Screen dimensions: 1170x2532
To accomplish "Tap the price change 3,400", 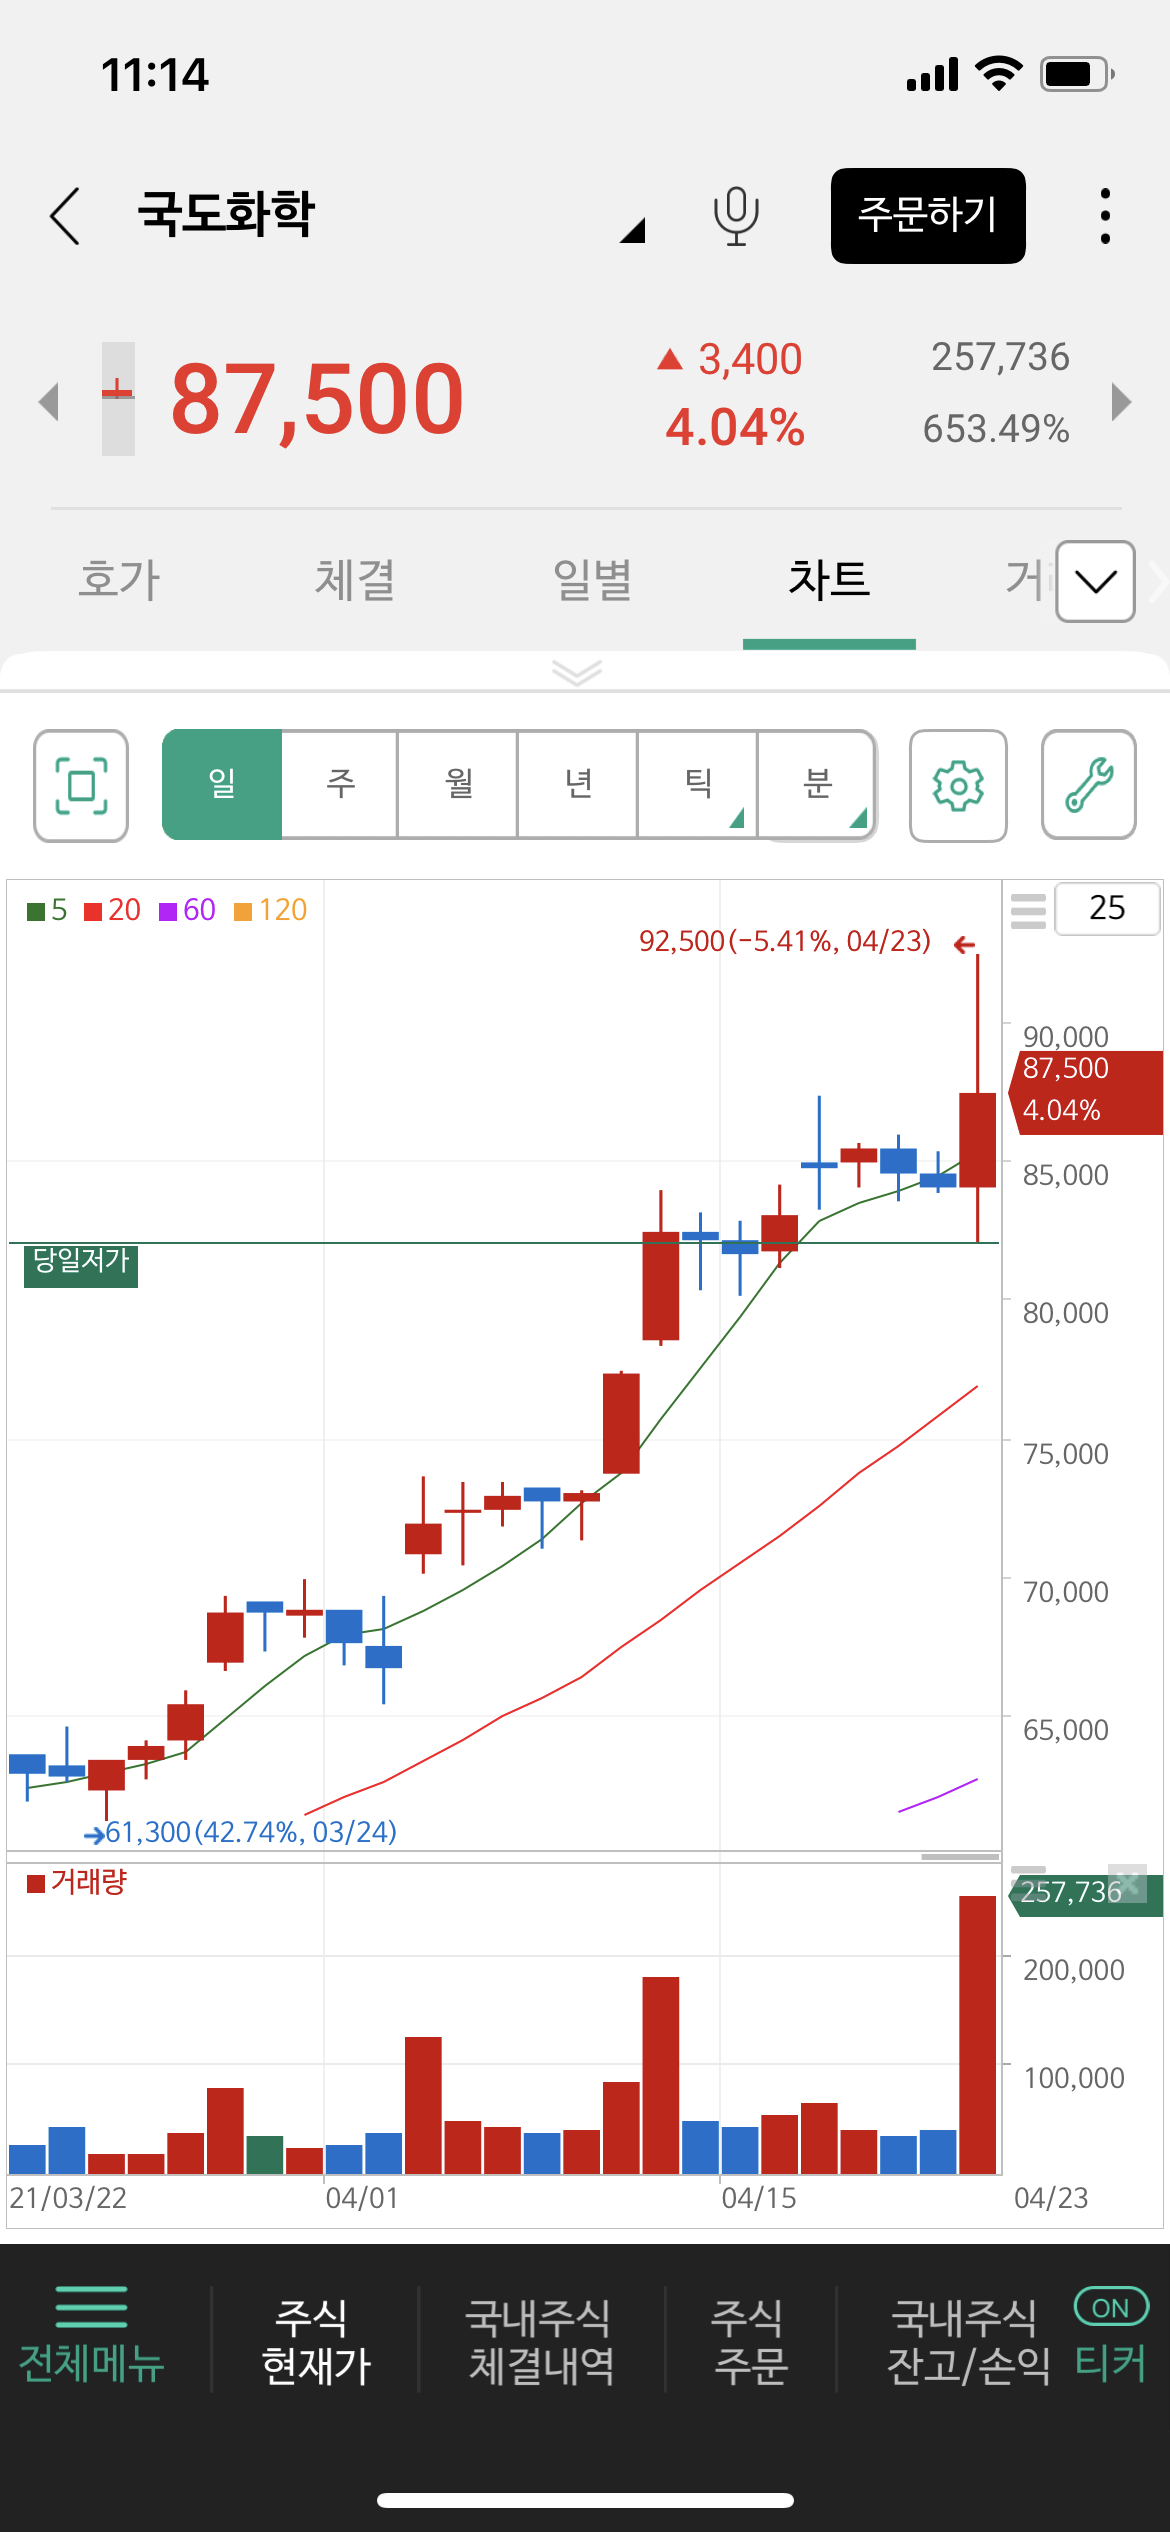I will click(x=750, y=360).
